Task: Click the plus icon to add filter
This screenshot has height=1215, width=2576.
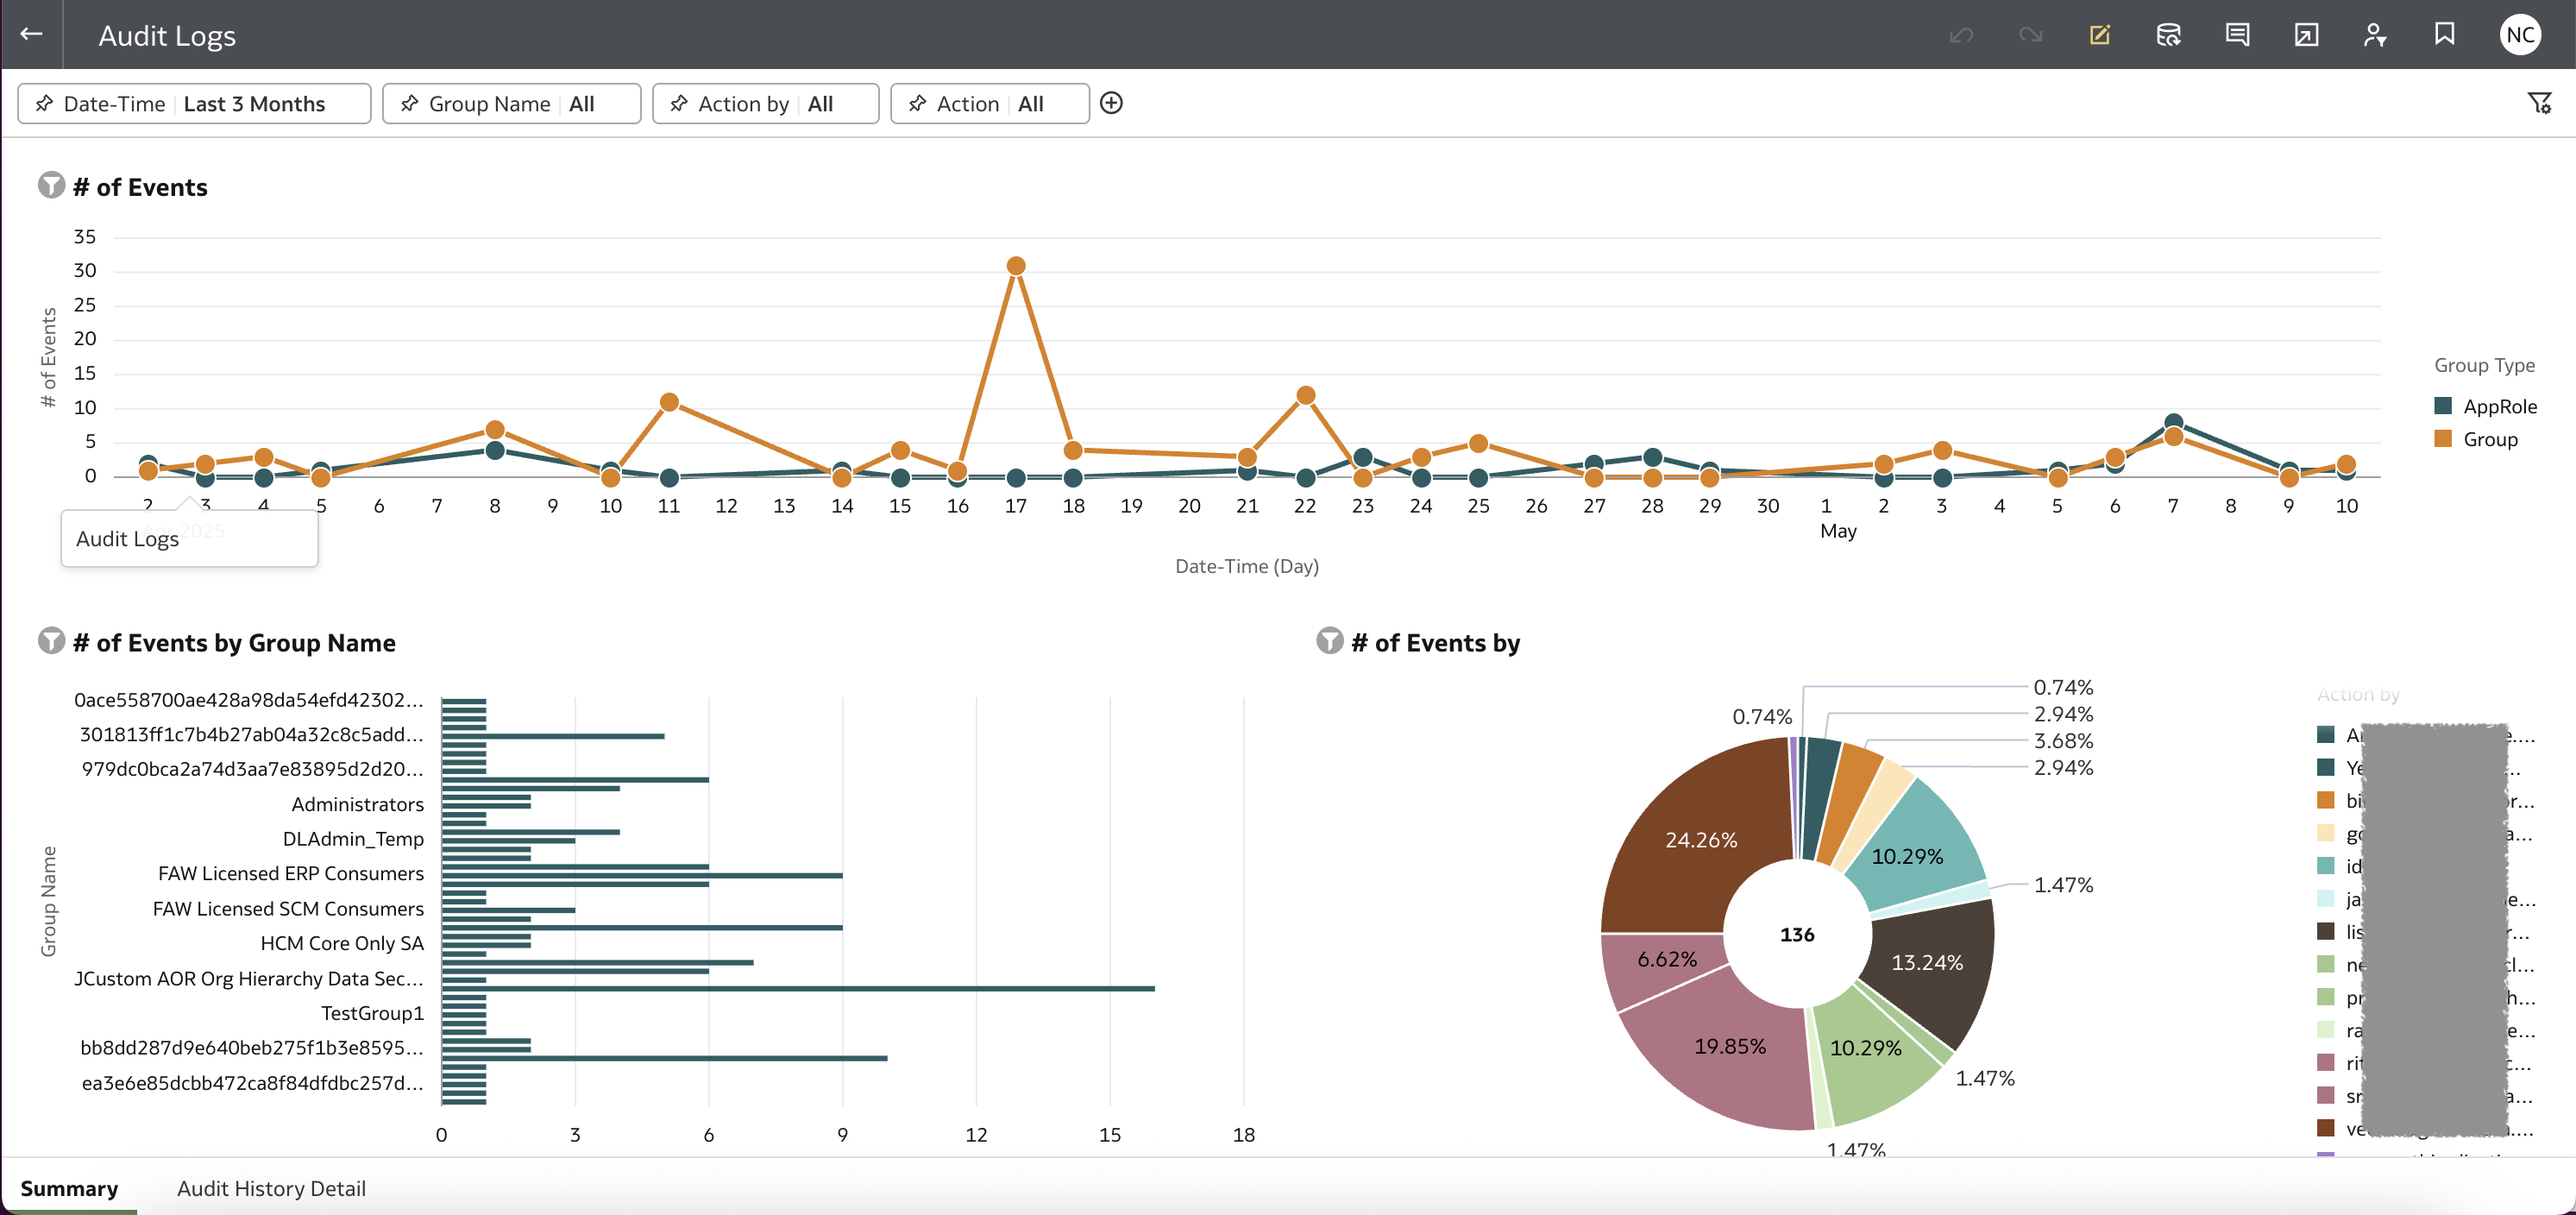Action: 1113,103
